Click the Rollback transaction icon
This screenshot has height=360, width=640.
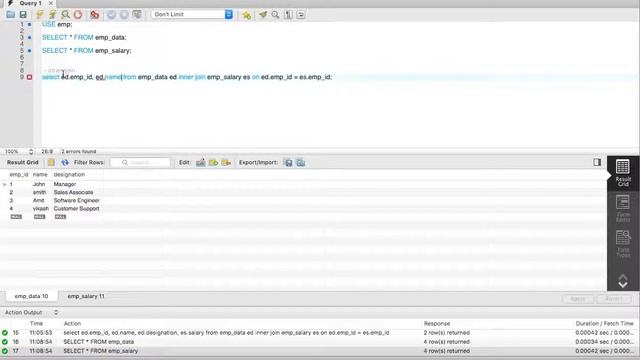coord(124,15)
